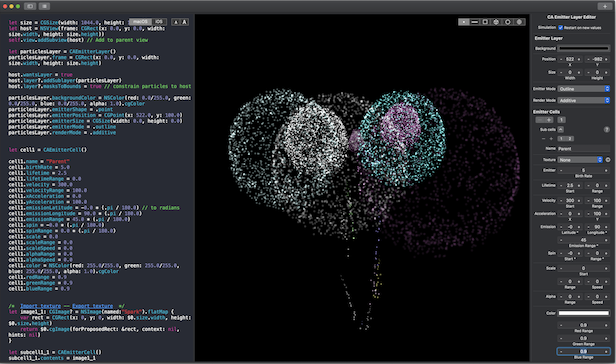The width and height of the screenshot is (616, 364).
Task: Open the Background color well
Action: tap(584, 49)
